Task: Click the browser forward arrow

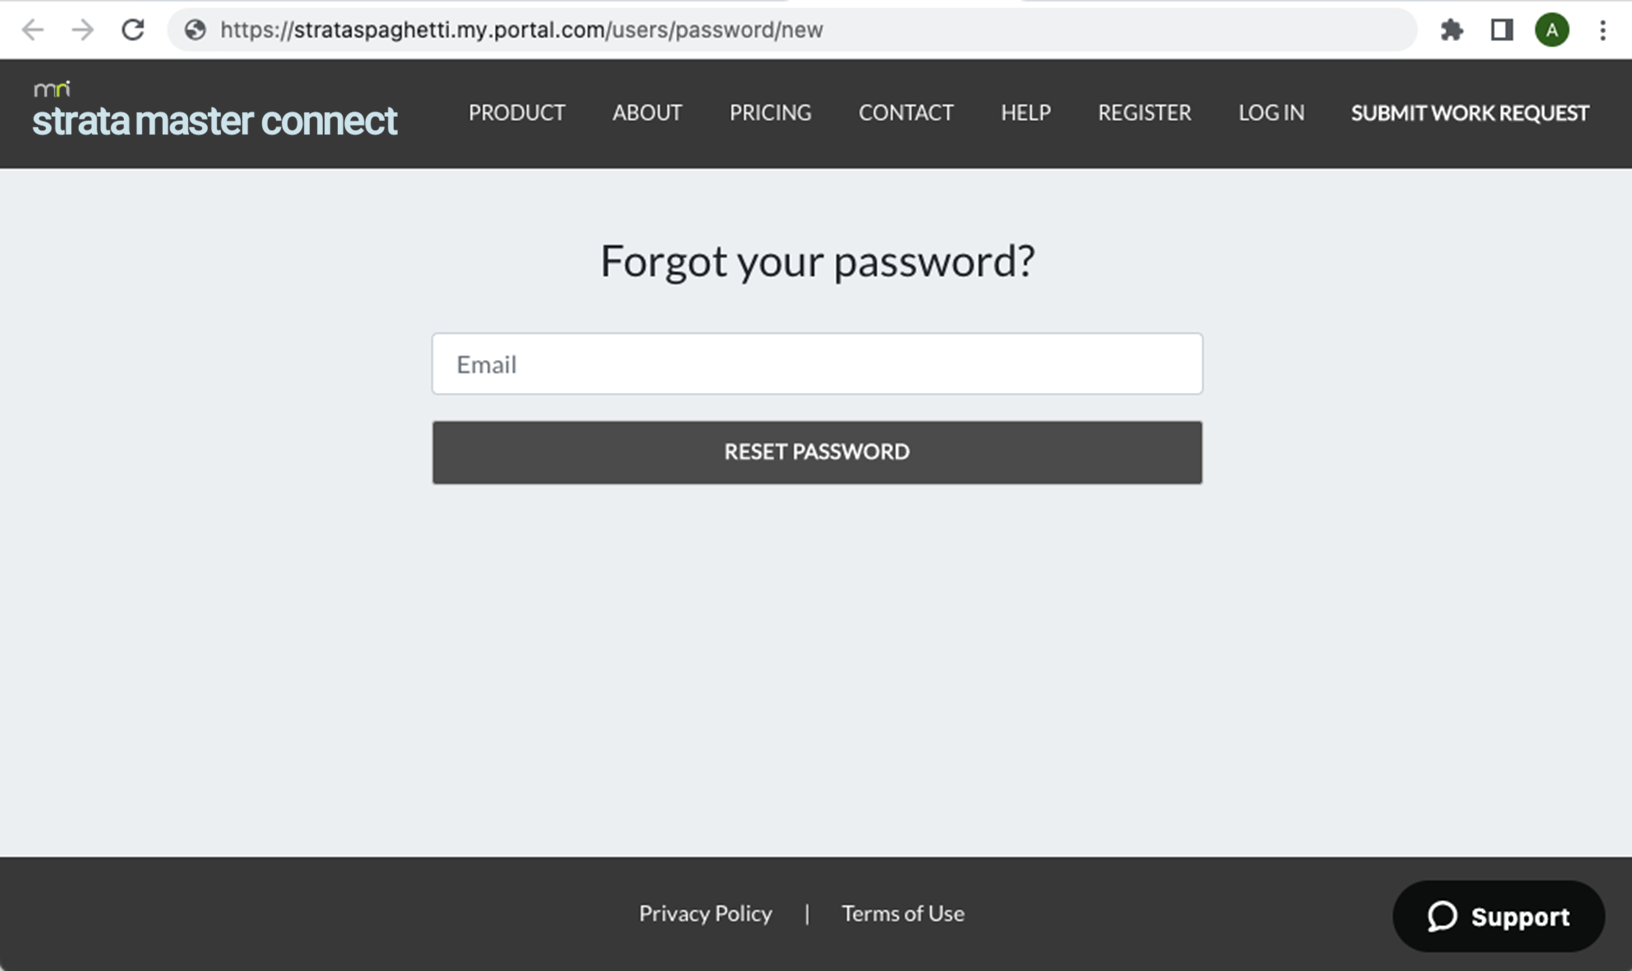Action: point(82,30)
